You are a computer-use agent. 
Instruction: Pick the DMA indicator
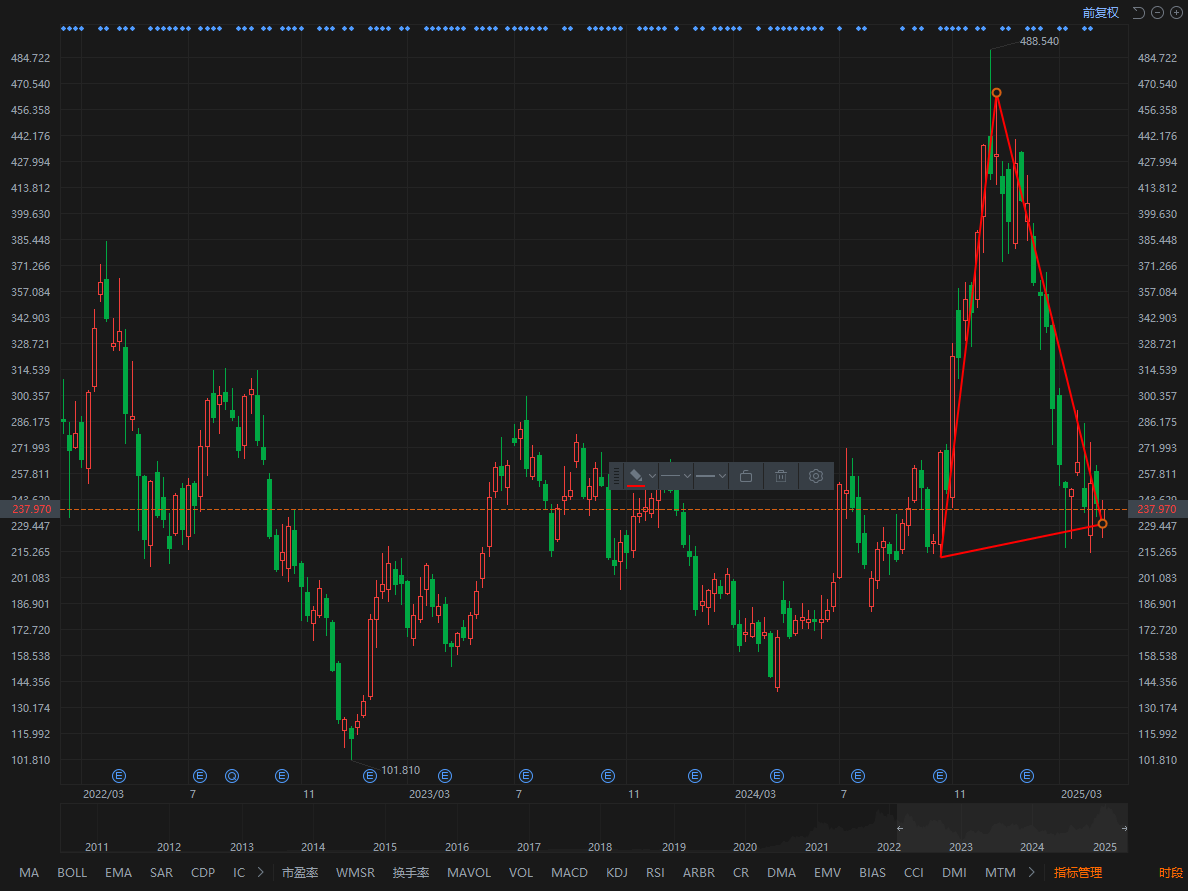(781, 873)
